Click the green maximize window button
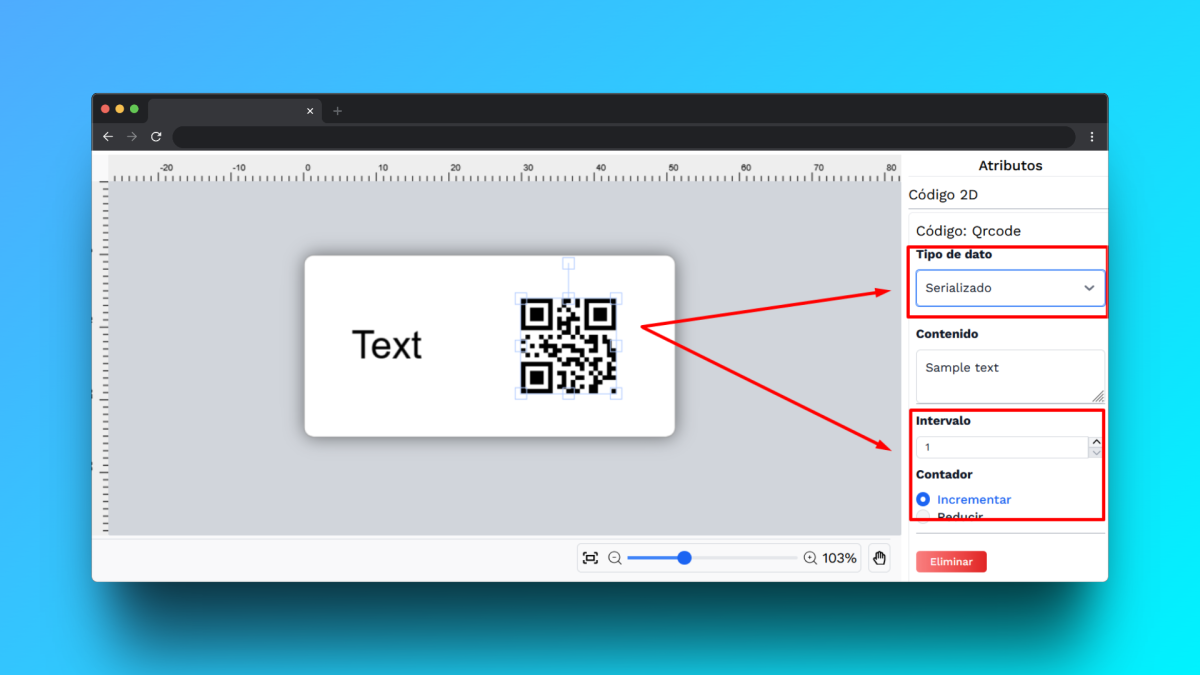Image resolution: width=1200 pixels, height=675 pixels. (x=135, y=109)
